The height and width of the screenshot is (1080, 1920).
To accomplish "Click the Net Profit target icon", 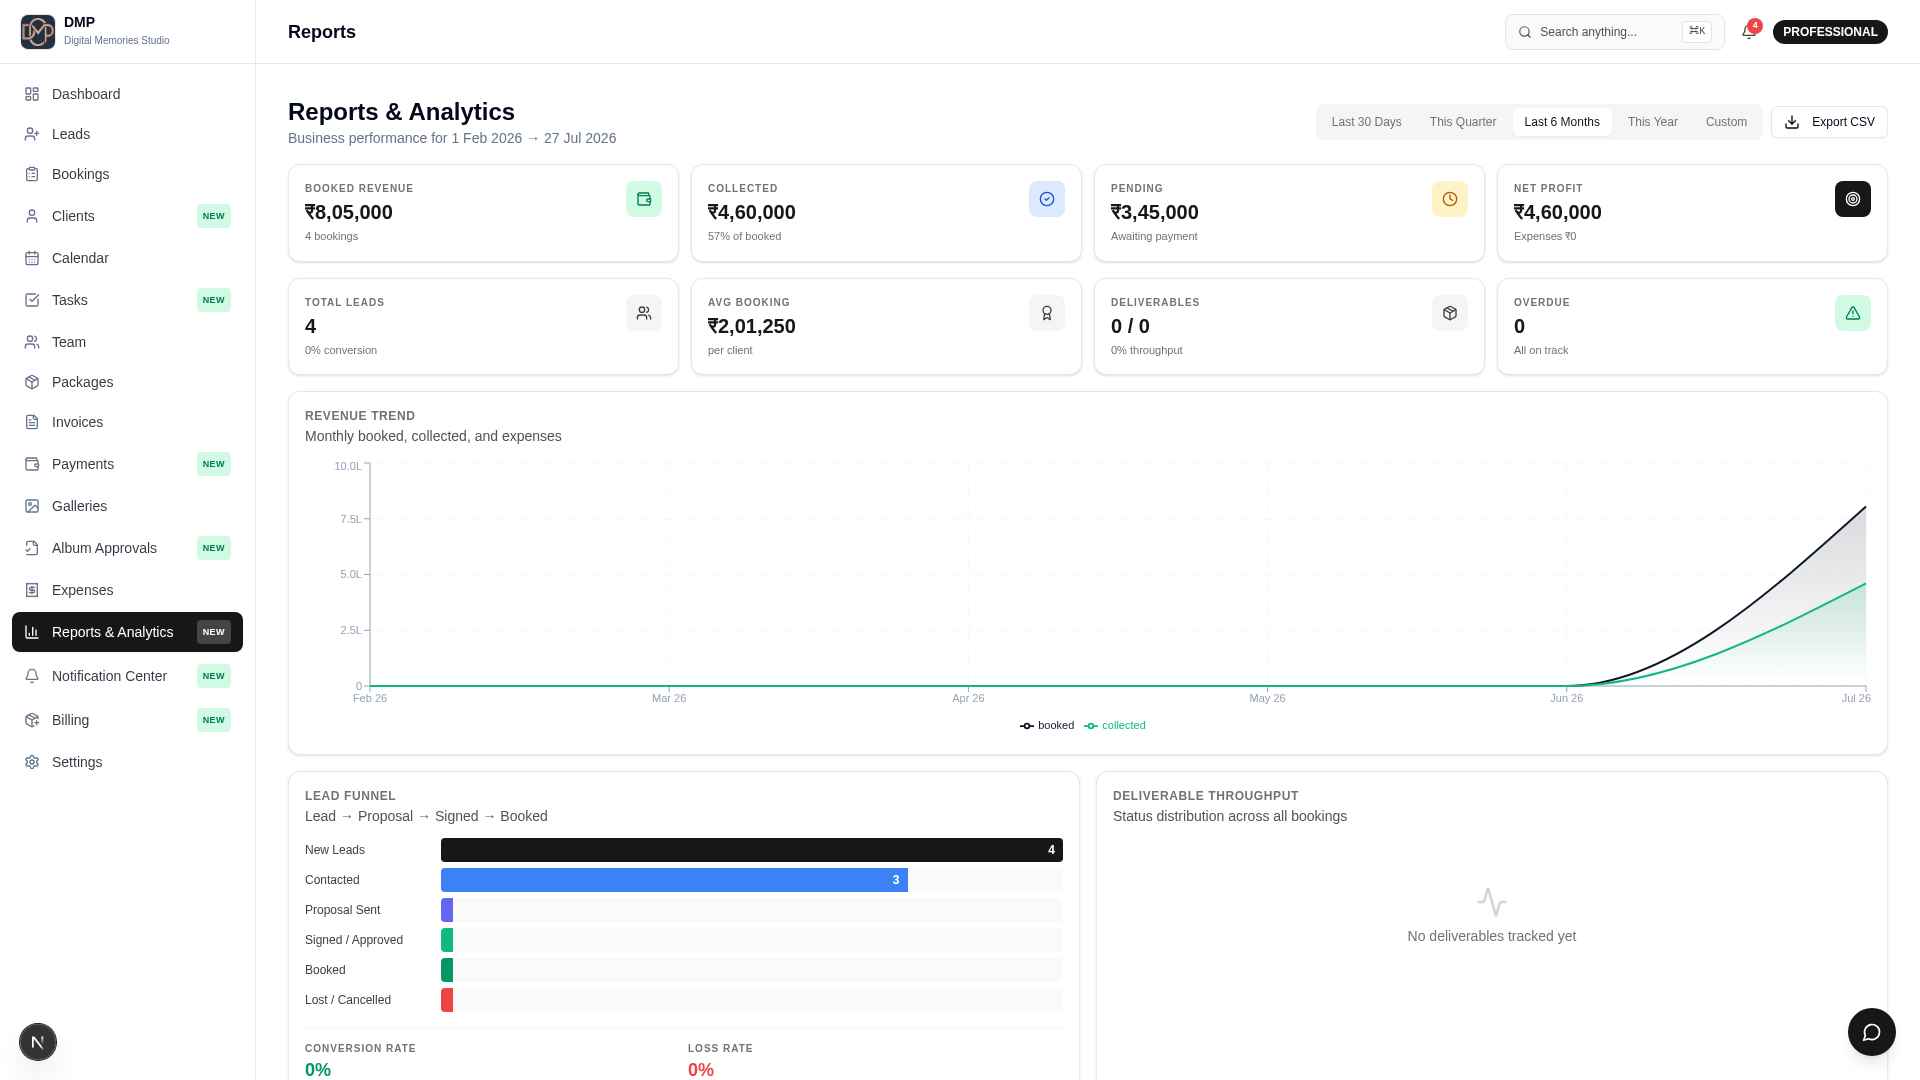I will (x=1853, y=199).
